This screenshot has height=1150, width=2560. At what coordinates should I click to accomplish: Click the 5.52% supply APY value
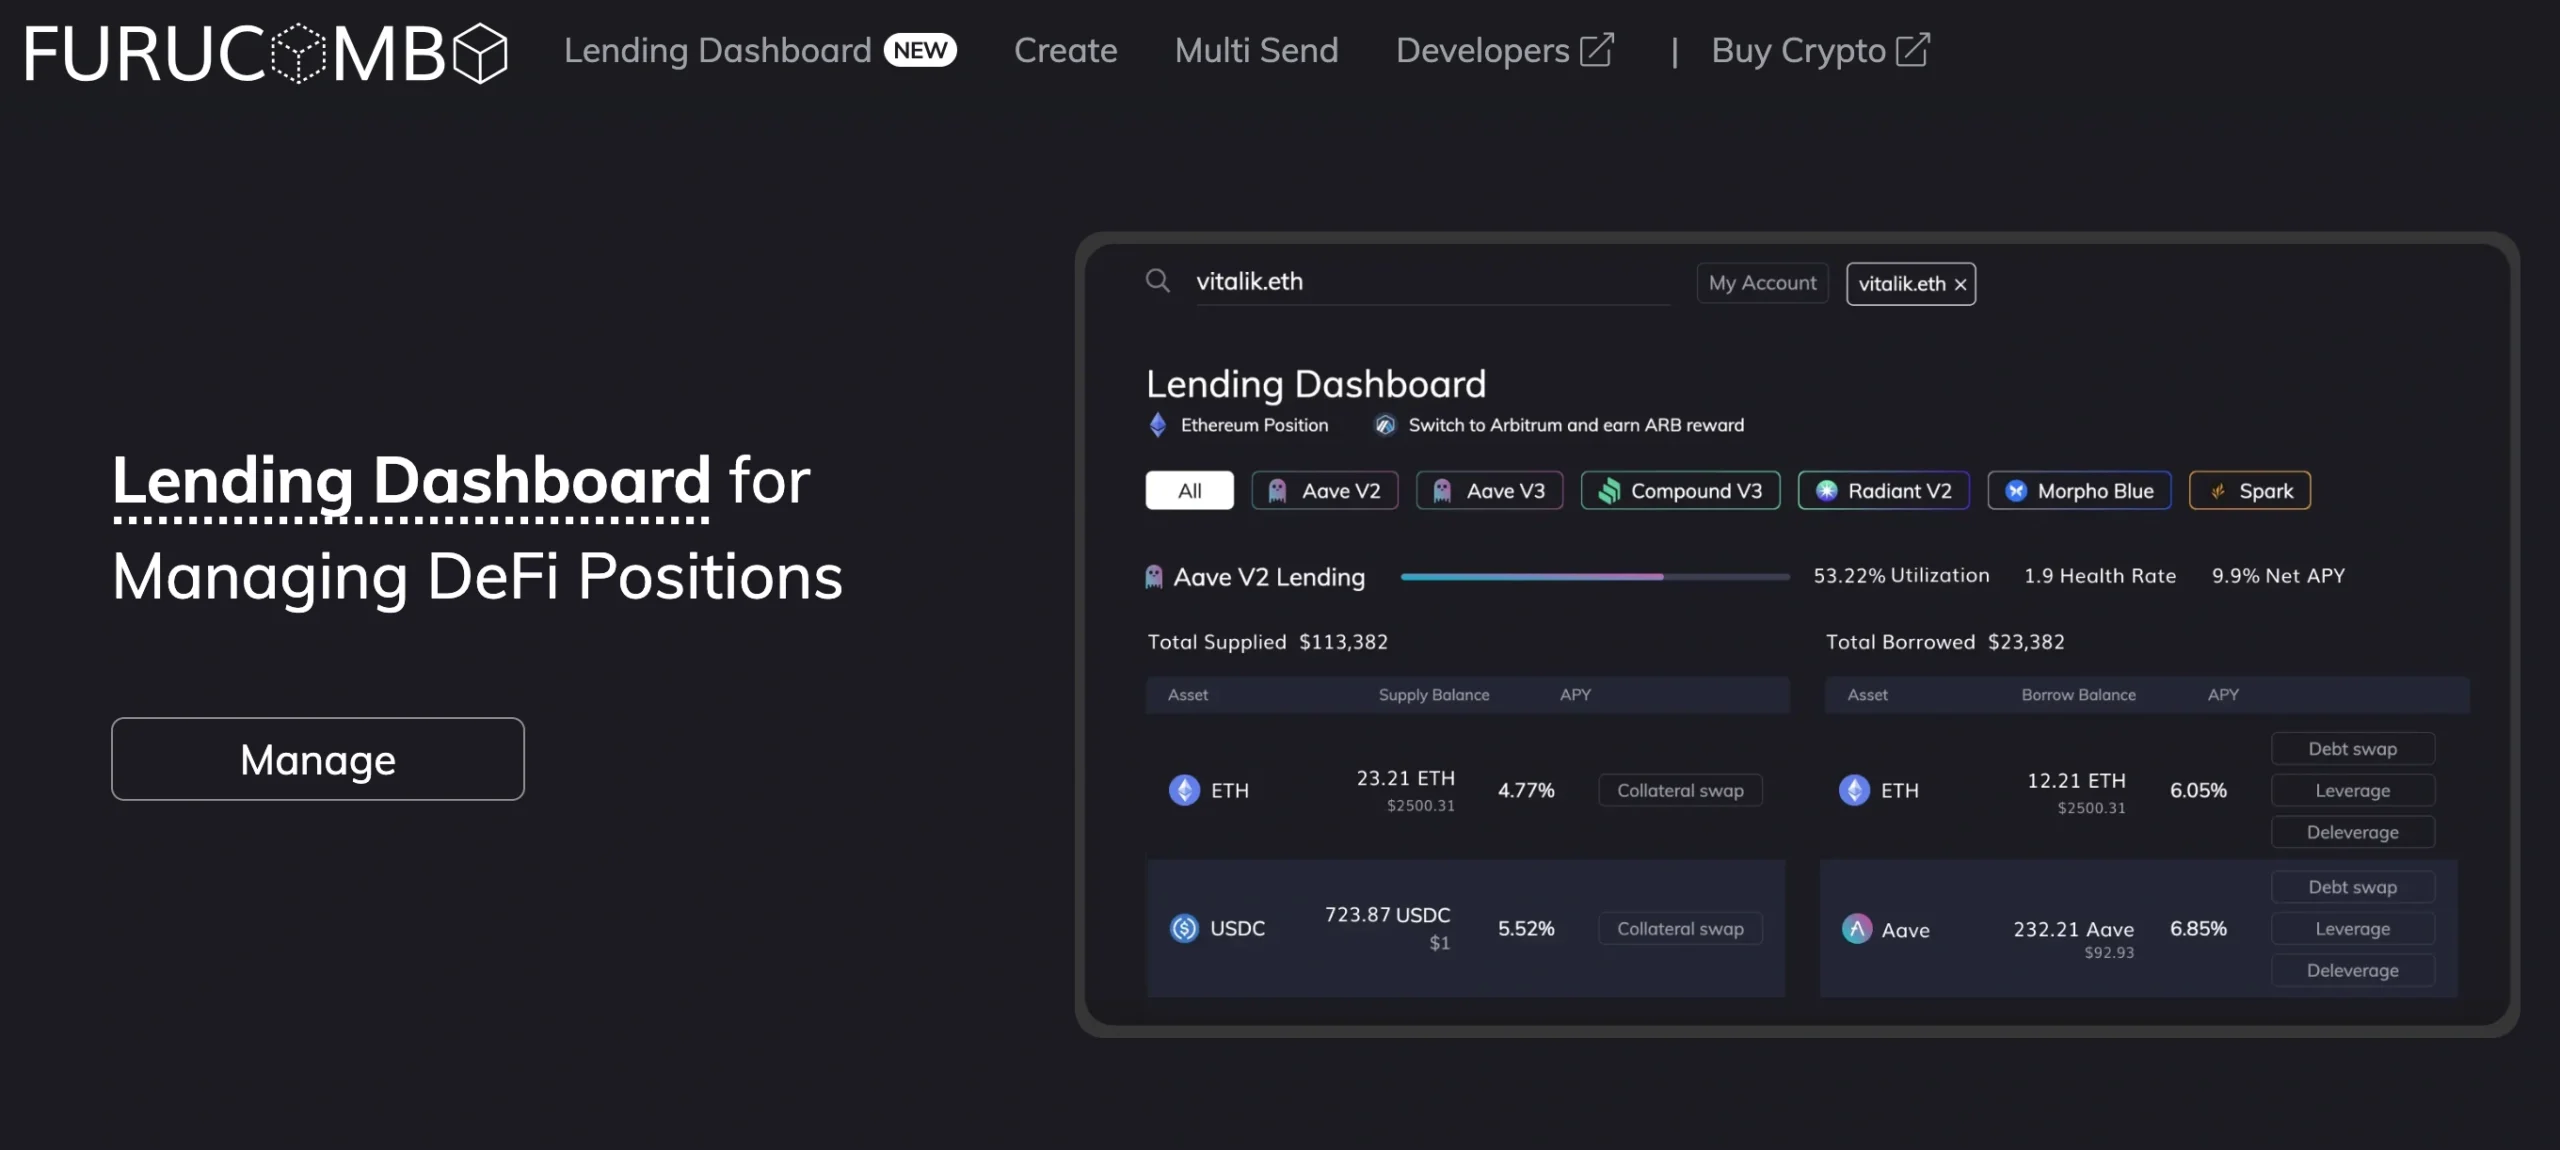click(x=1526, y=928)
